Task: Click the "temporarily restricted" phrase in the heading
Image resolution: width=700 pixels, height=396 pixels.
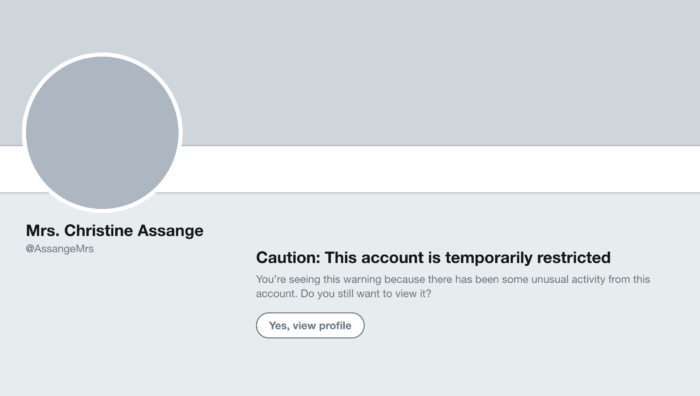Action: coord(528,258)
